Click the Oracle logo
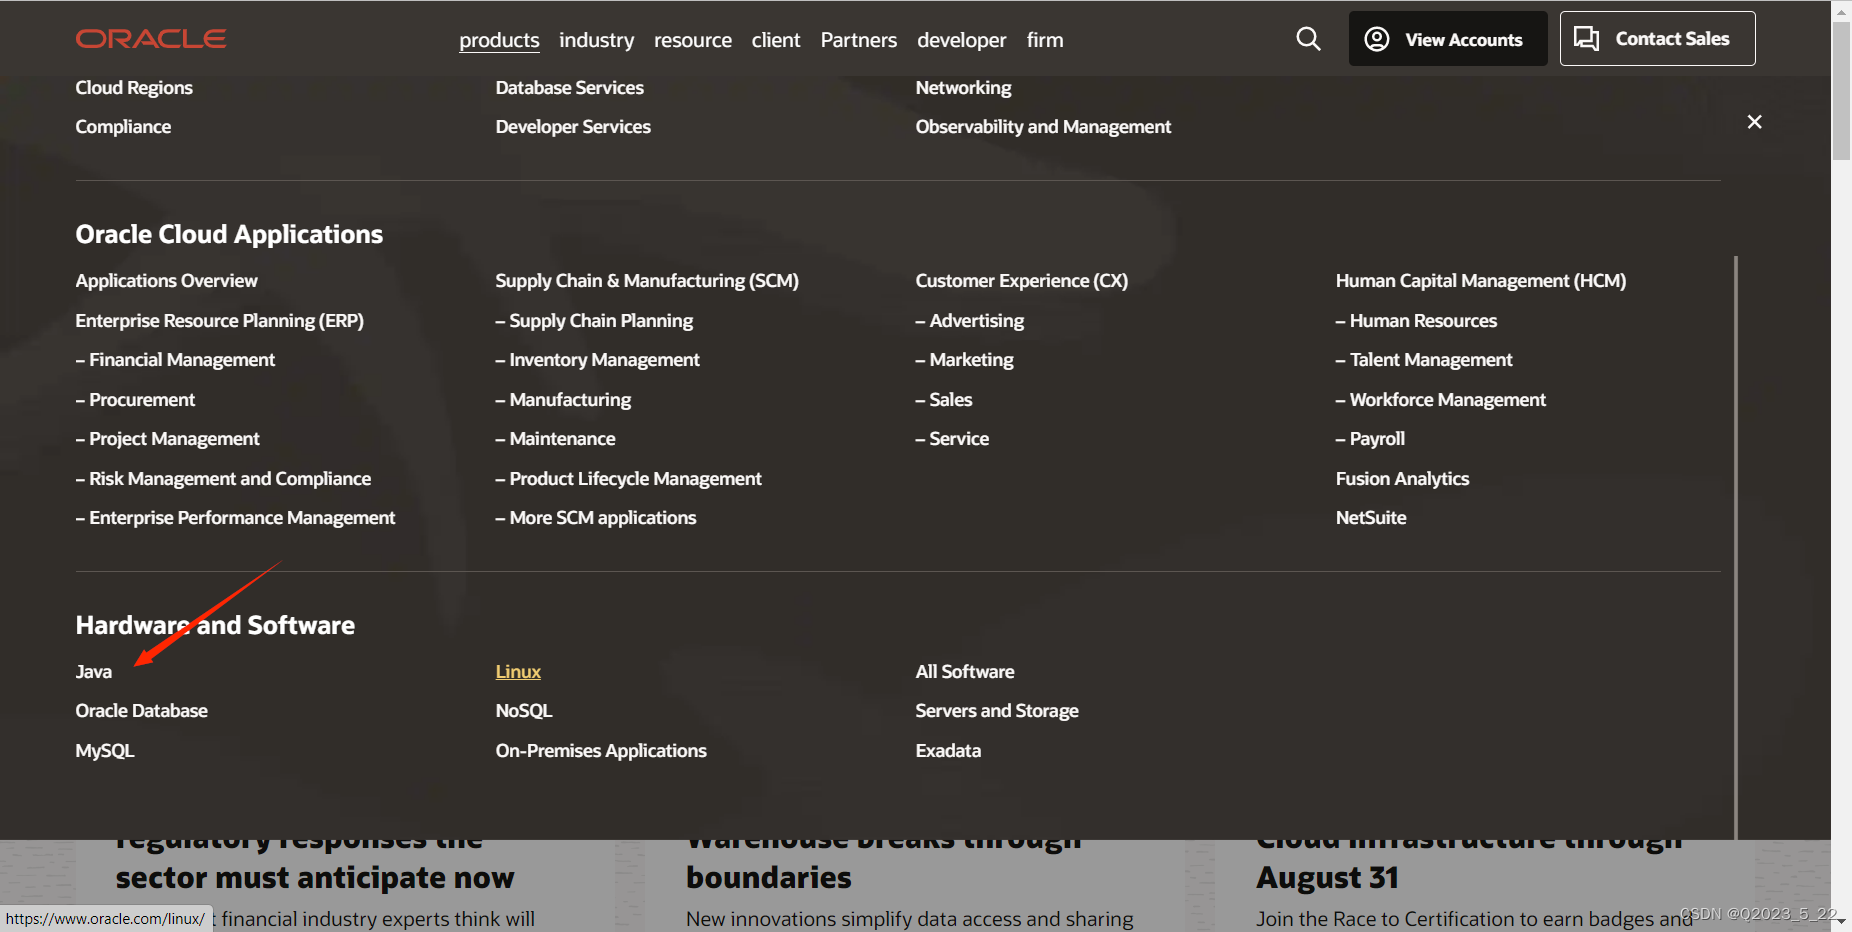Viewport: 1852px width, 932px height. click(151, 39)
